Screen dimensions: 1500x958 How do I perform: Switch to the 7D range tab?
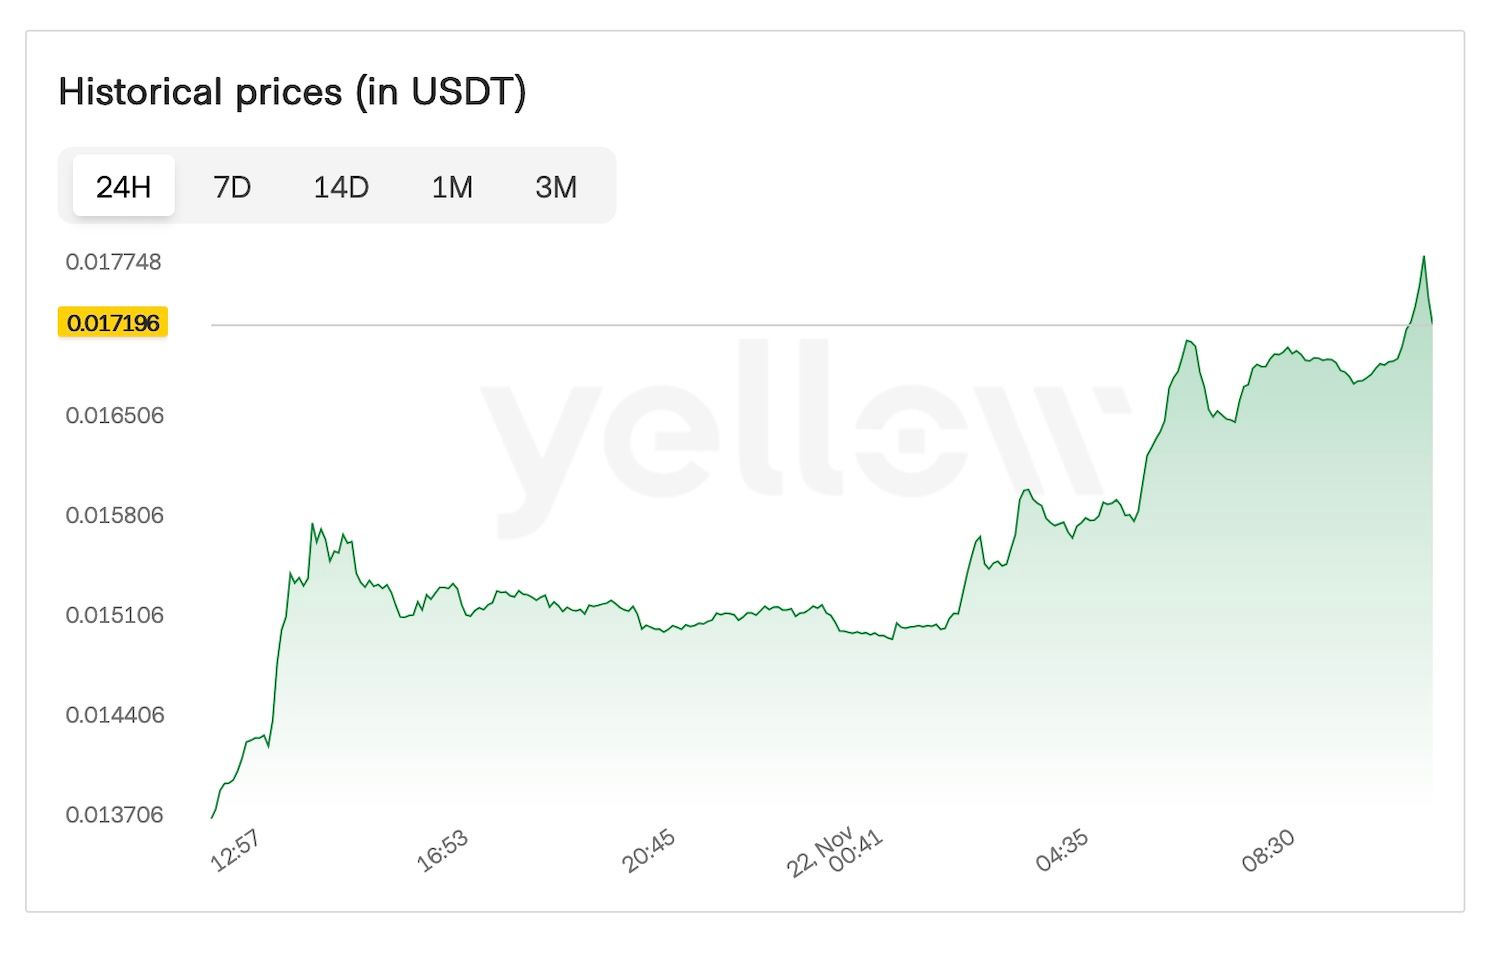tap(232, 187)
